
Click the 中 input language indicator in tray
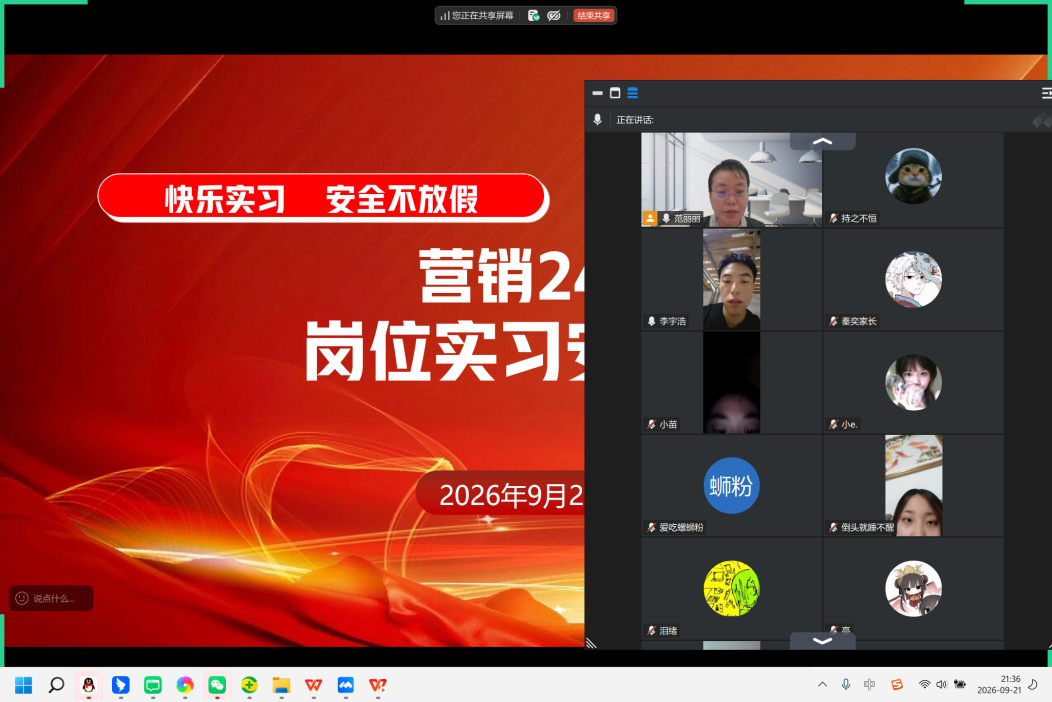[870, 685]
